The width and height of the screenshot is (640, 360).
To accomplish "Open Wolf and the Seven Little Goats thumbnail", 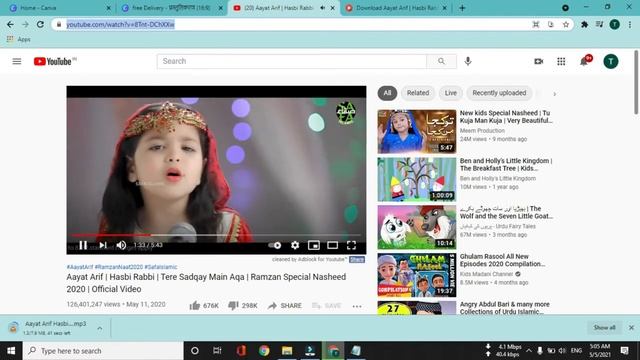I will point(417,227).
